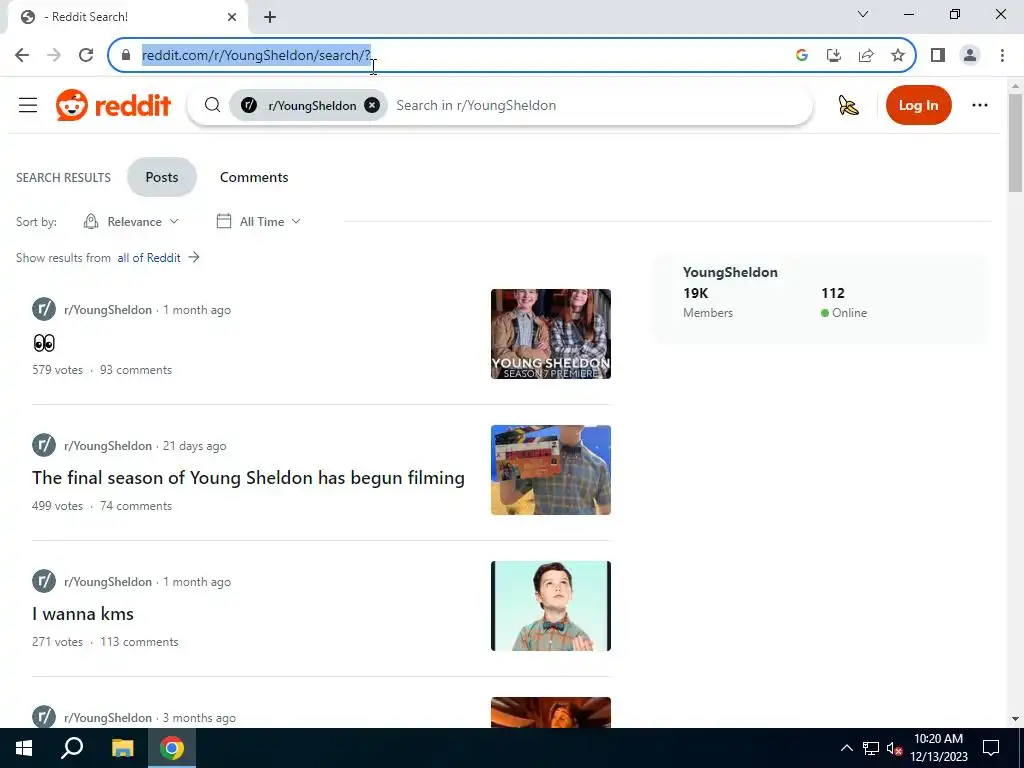Close the Reddit Search tab

(232, 17)
